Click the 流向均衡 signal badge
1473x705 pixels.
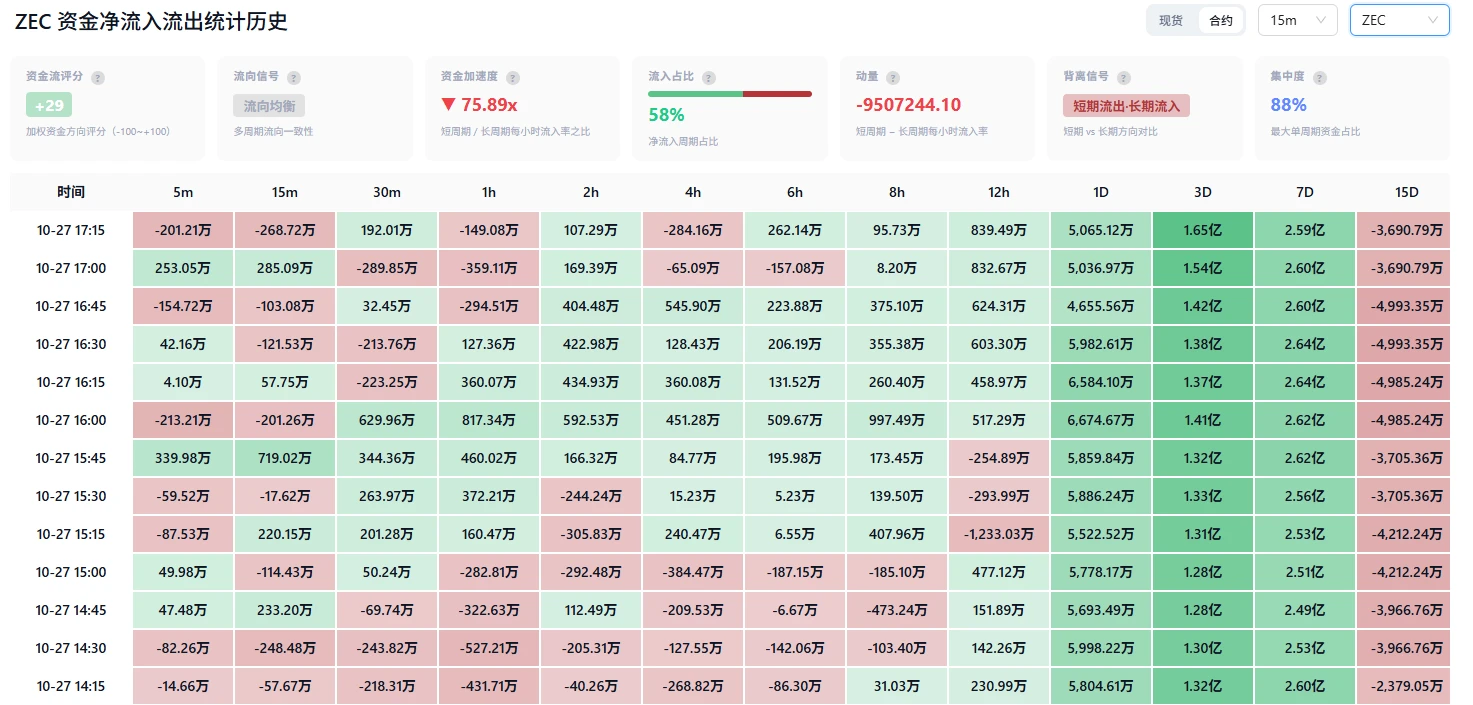pyautogui.click(x=269, y=106)
